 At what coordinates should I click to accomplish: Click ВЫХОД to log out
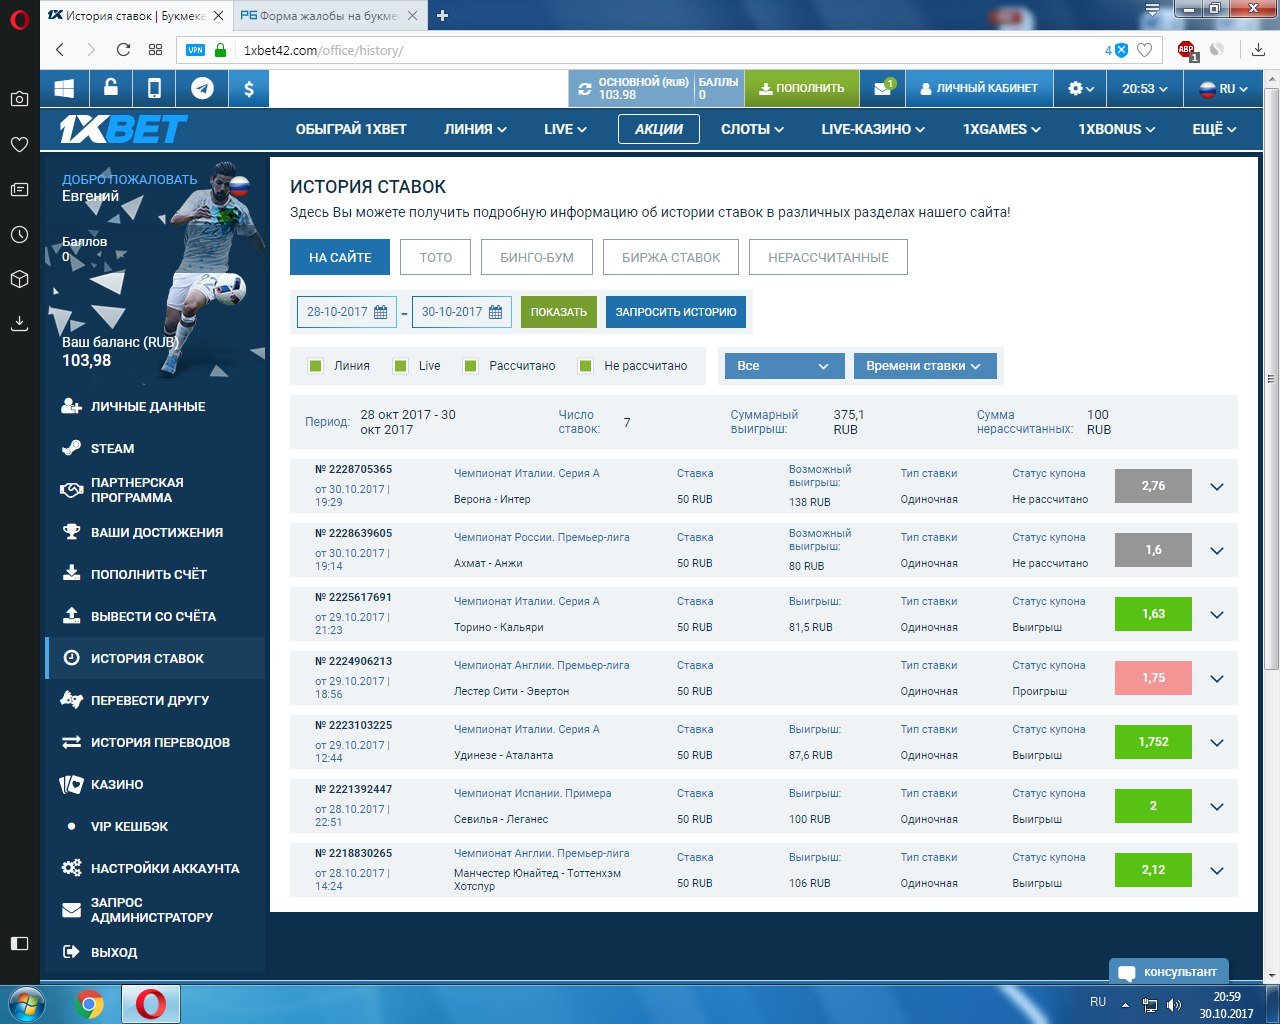click(113, 952)
